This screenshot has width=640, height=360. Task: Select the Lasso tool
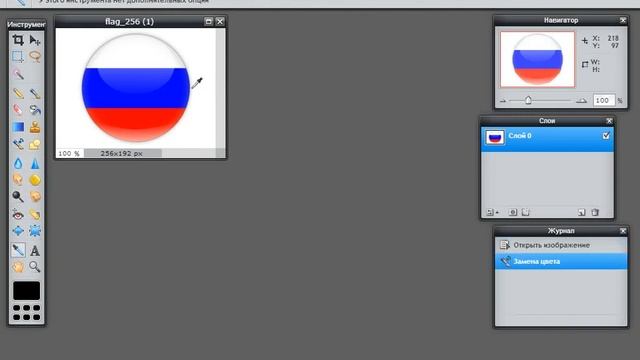coord(35,56)
